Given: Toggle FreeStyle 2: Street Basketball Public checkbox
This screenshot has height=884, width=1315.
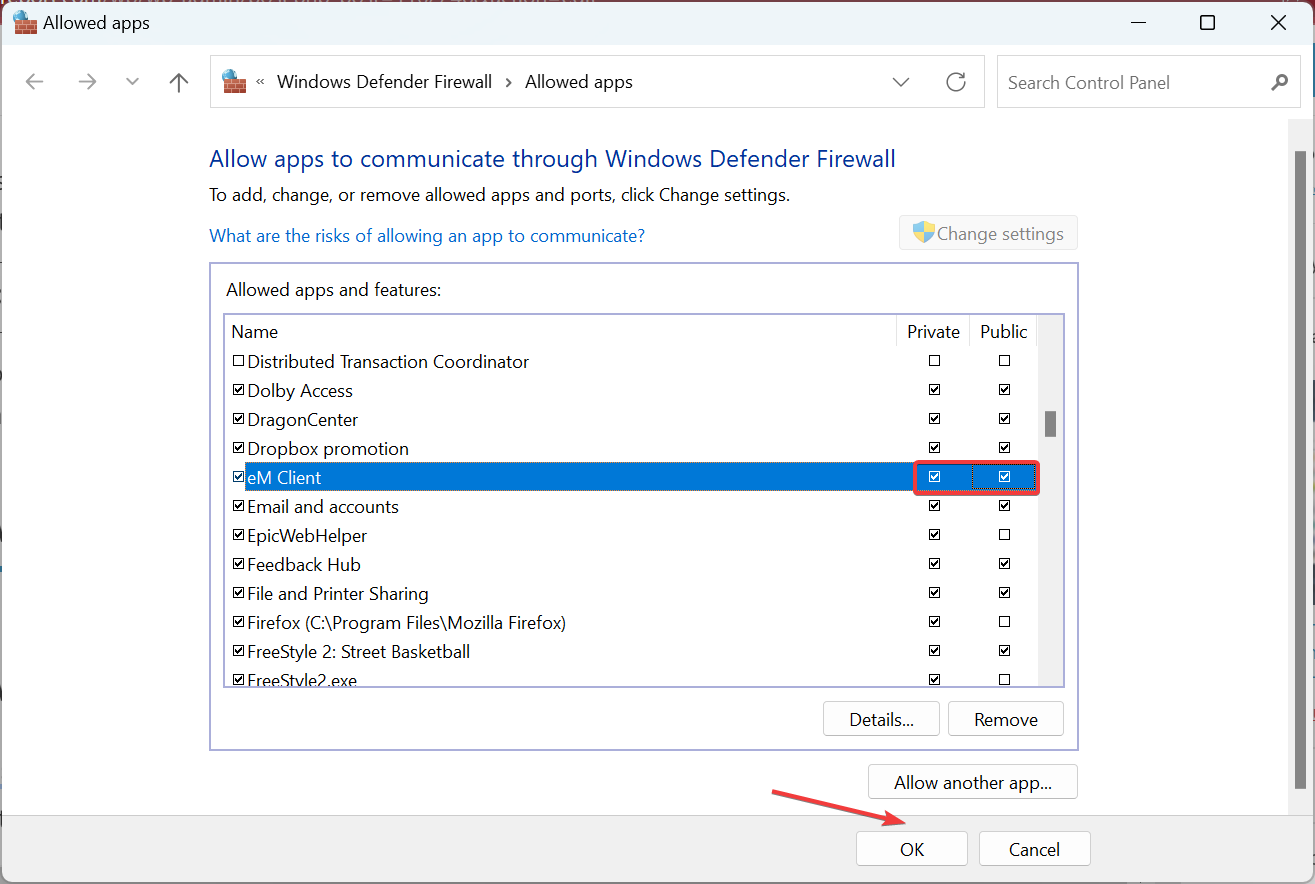Looking at the screenshot, I should tap(1004, 651).
